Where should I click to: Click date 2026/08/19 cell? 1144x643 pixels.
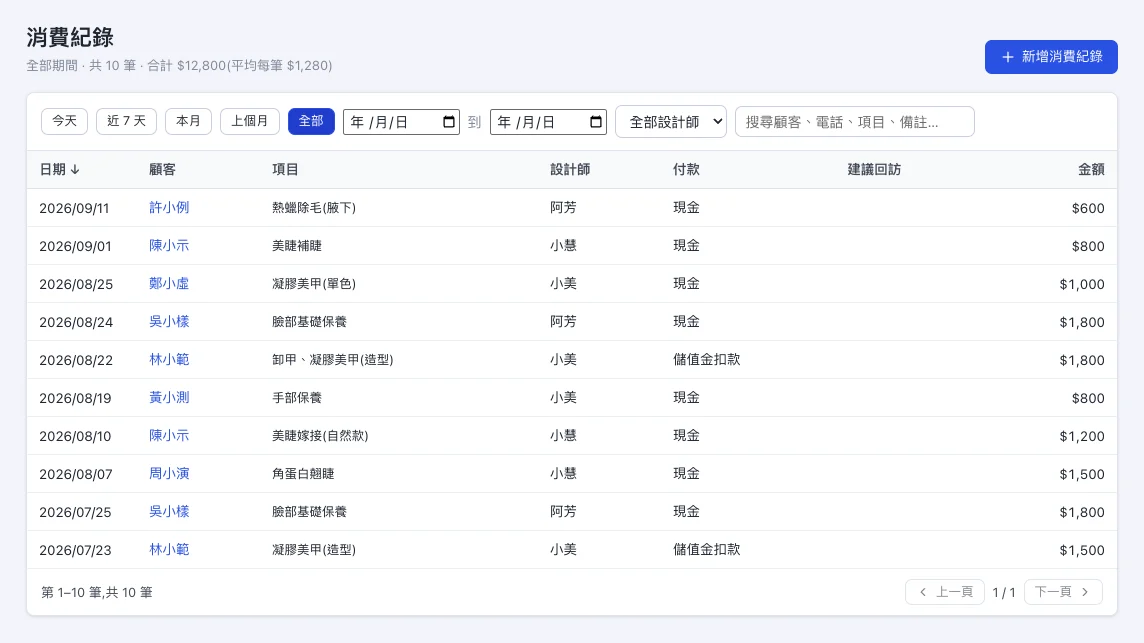tap(75, 398)
